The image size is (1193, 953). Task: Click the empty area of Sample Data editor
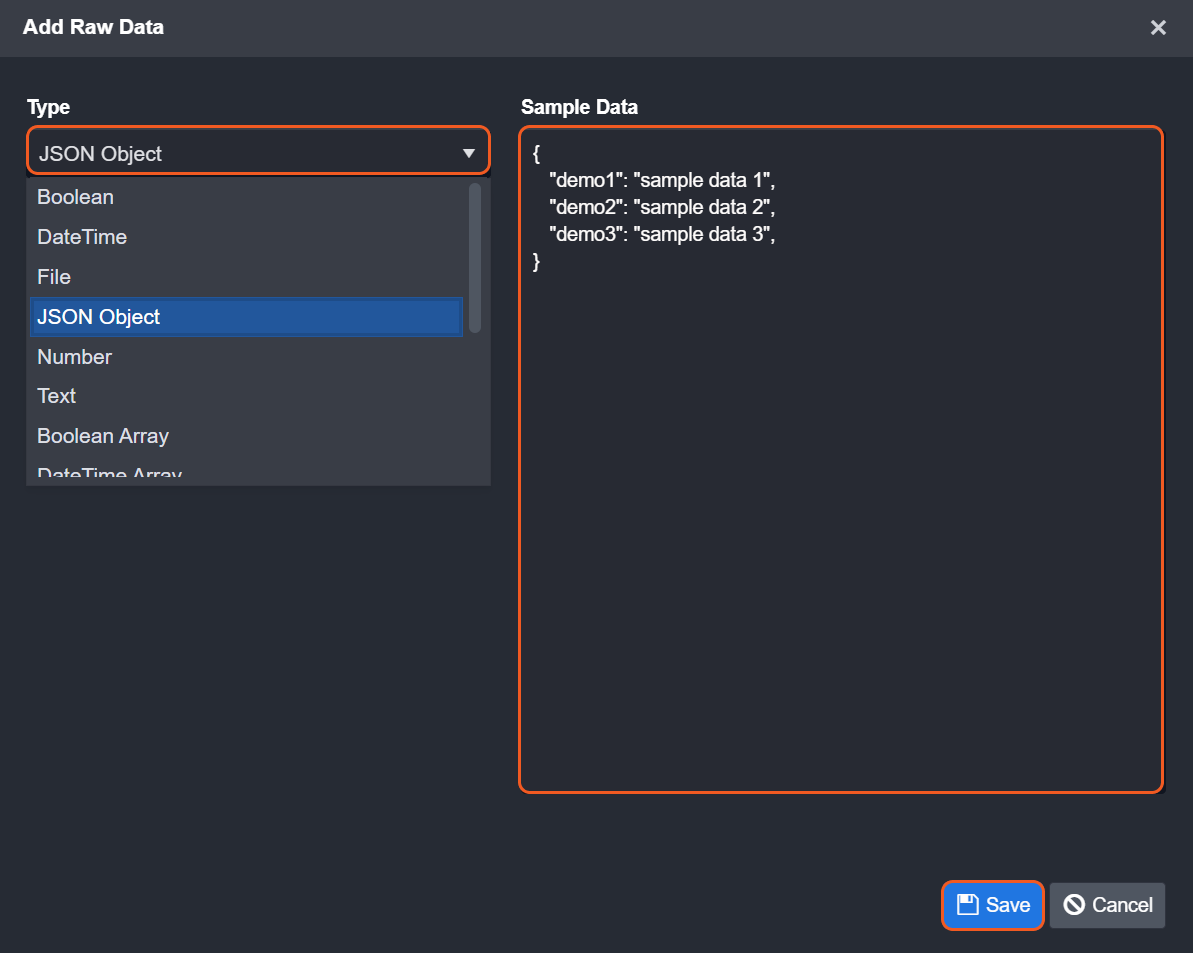point(840,550)
